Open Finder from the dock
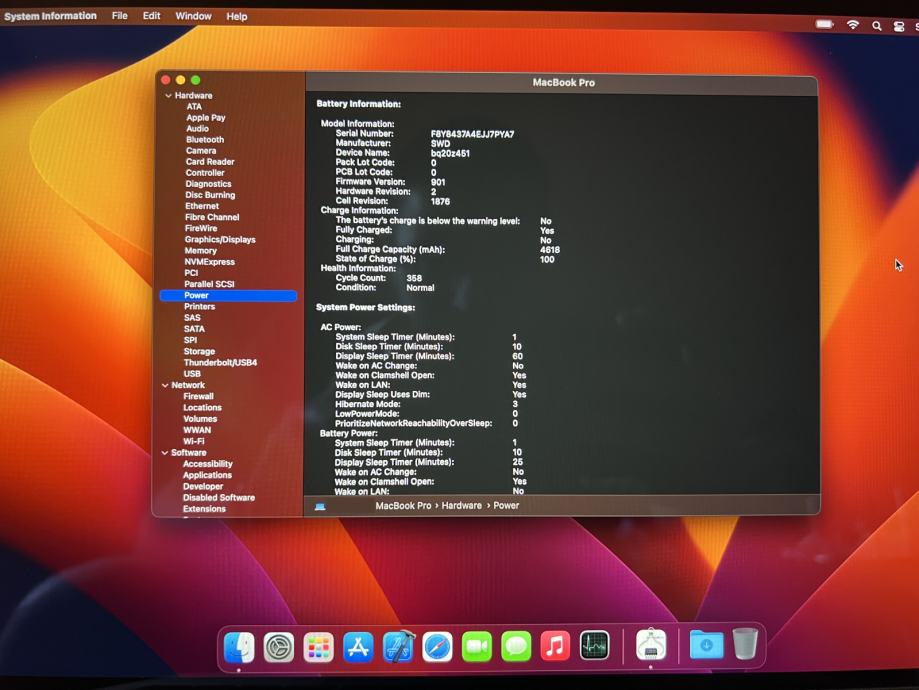 [x=239, y=648]
